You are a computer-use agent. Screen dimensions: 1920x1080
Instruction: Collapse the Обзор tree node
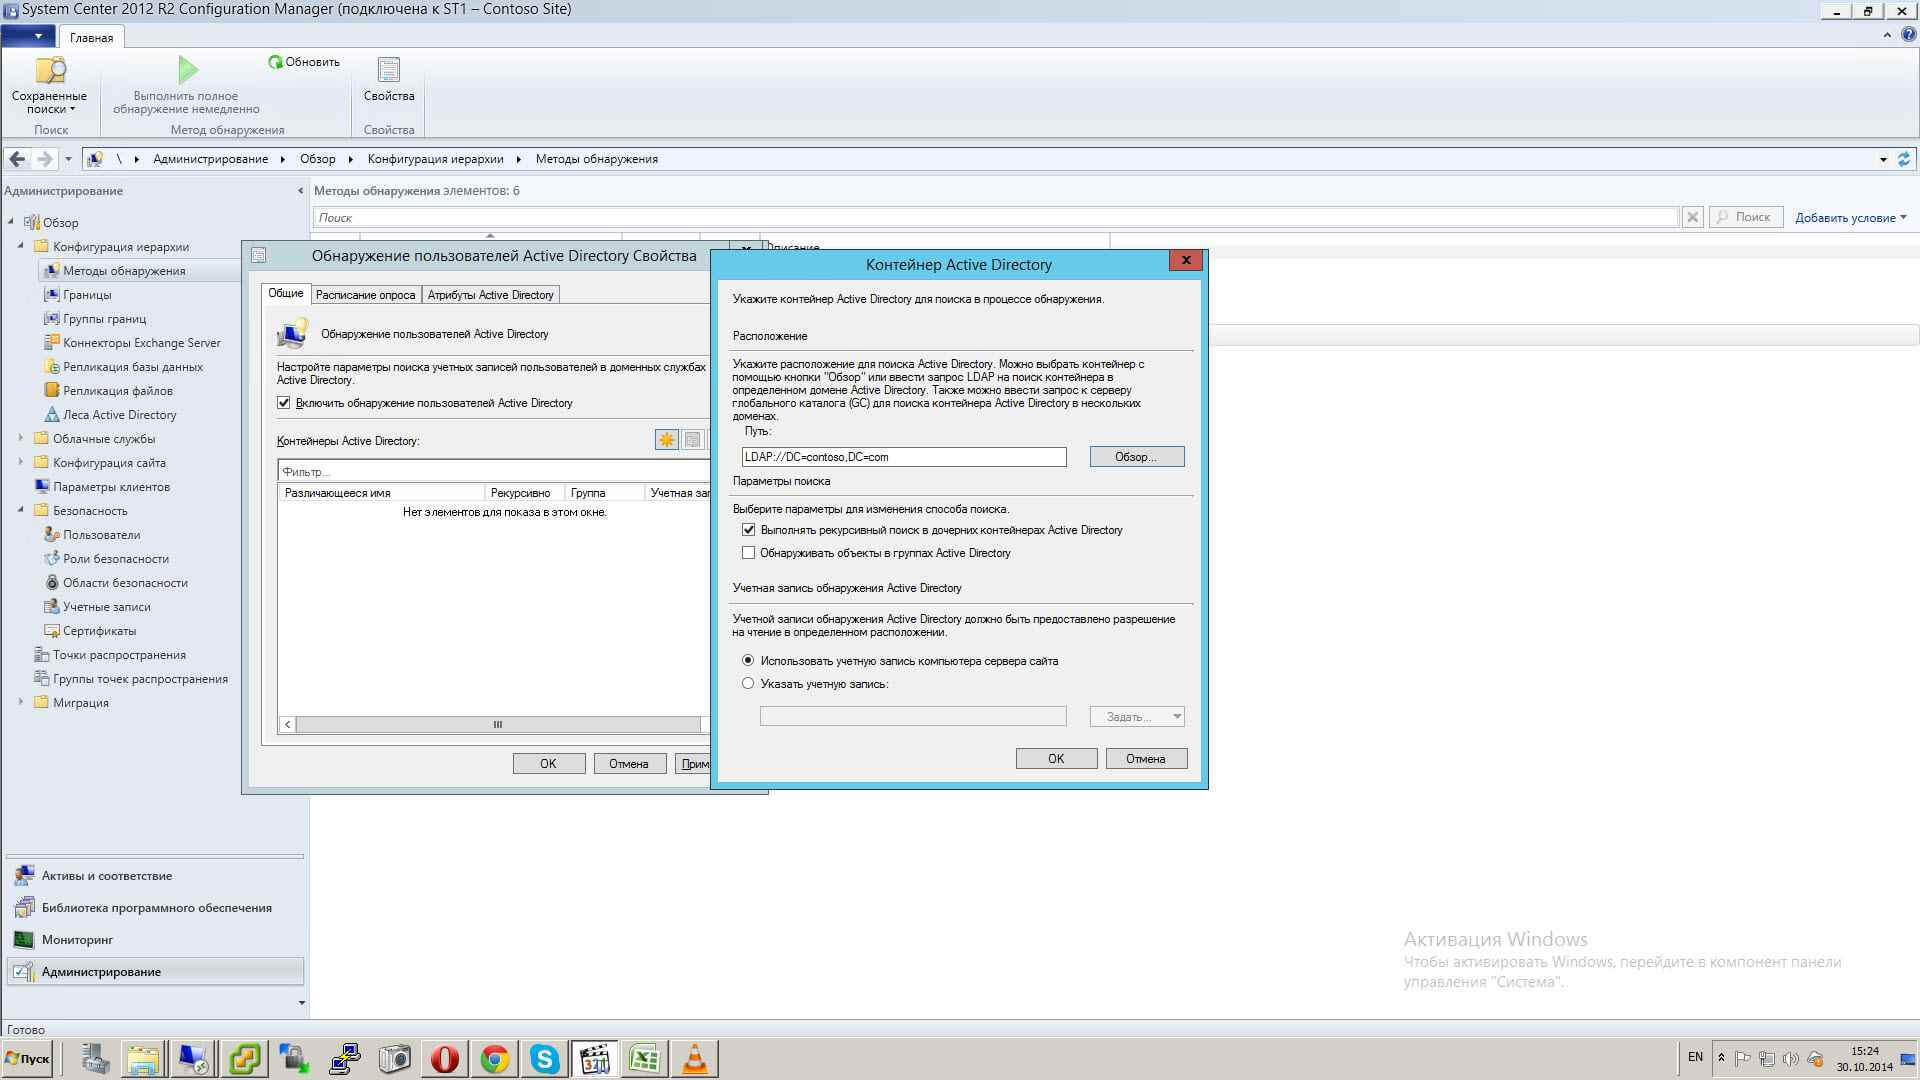tap(11, 222)
